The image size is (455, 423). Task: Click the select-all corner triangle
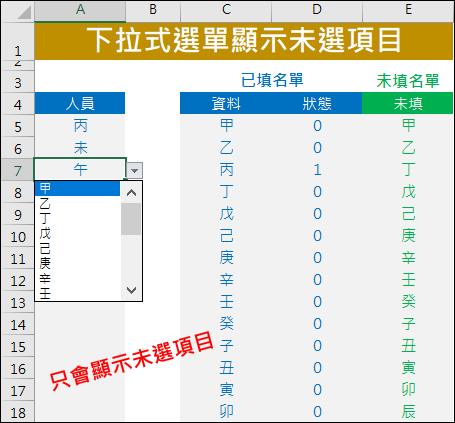24,13
